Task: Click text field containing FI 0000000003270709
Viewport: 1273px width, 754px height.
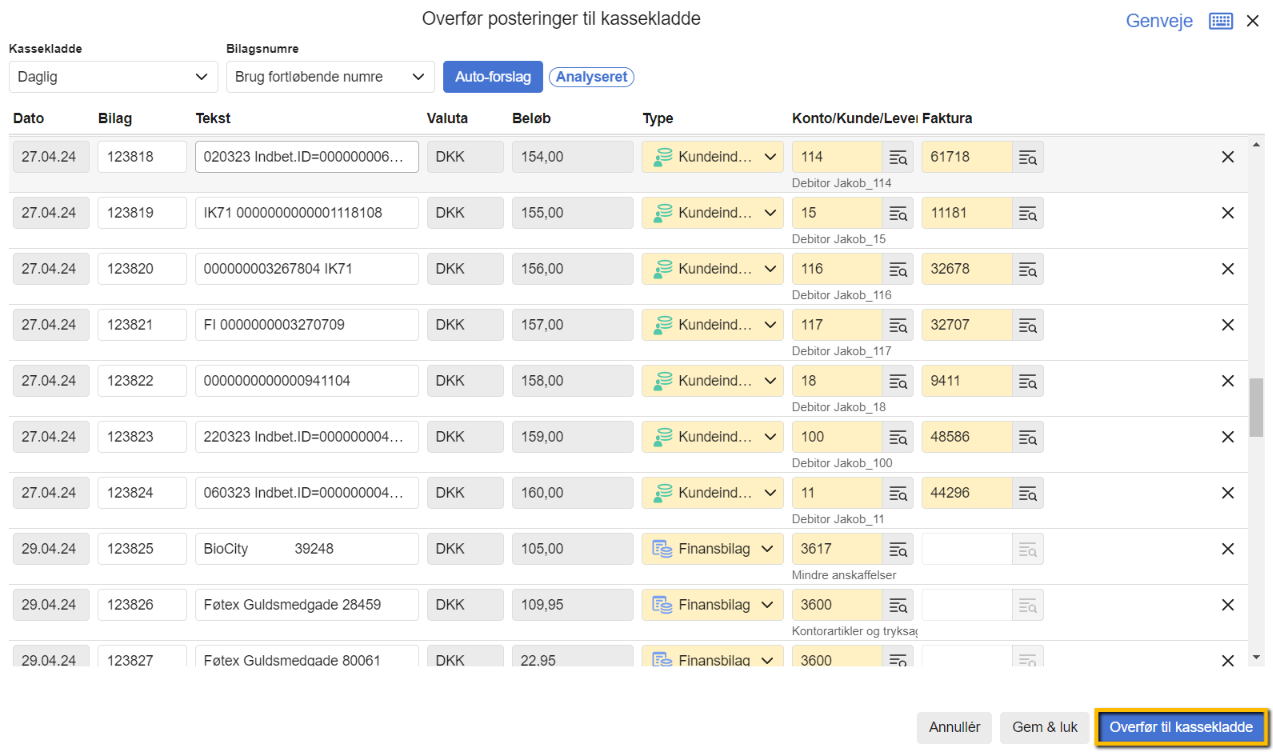Action: (306, 325)
